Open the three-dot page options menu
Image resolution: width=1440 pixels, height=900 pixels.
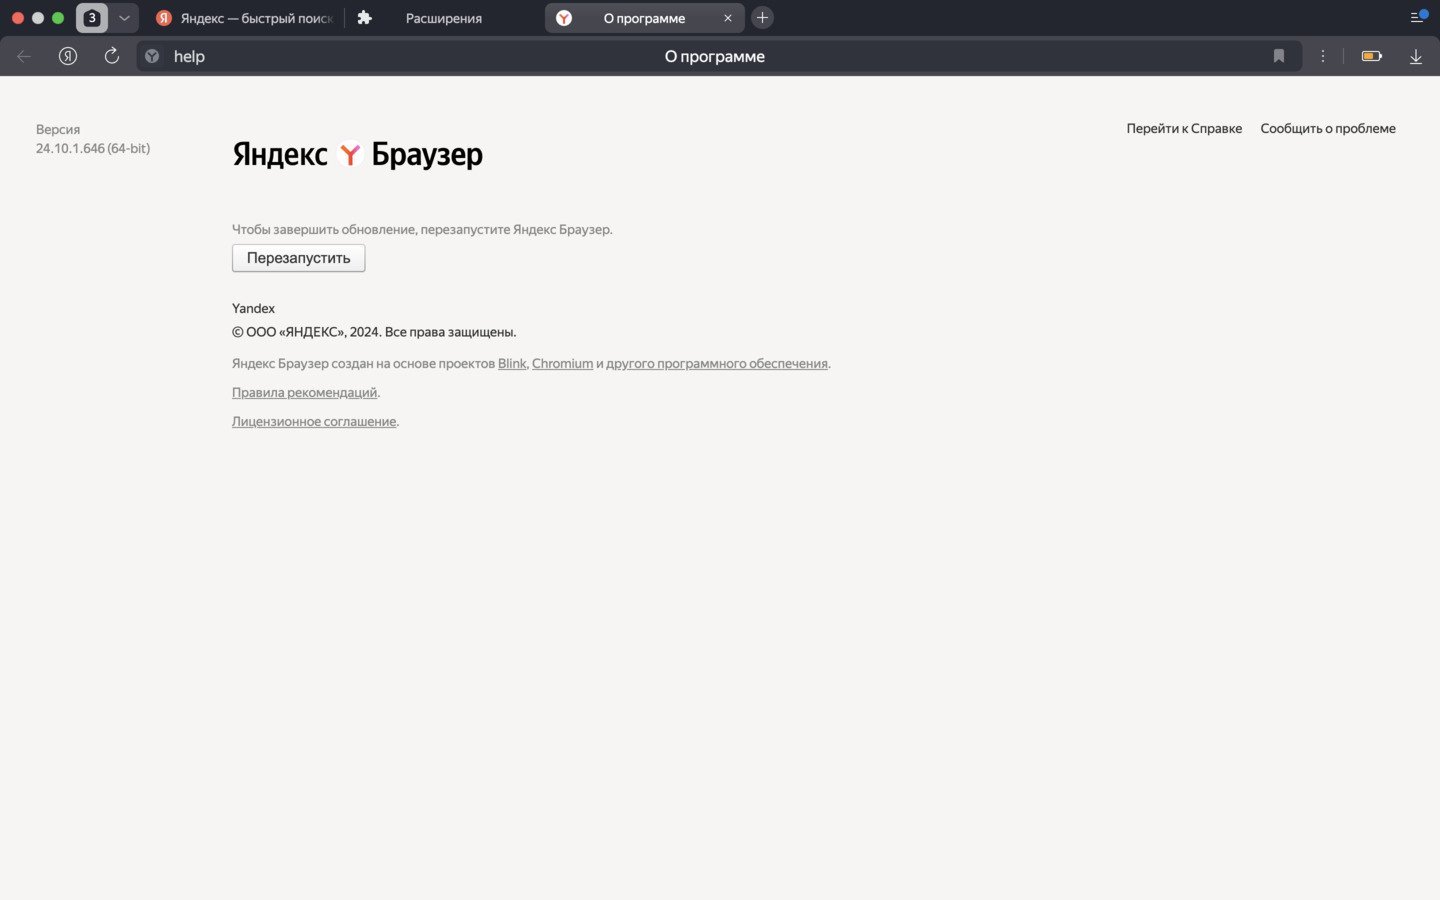click(x=1323, y=56)
